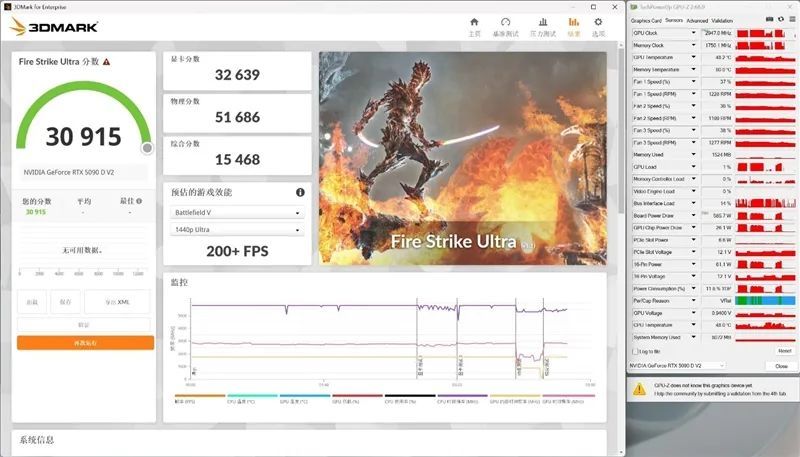Click the overall score 30 915 in gauge

pyautogui.click(x=84, y=137)
